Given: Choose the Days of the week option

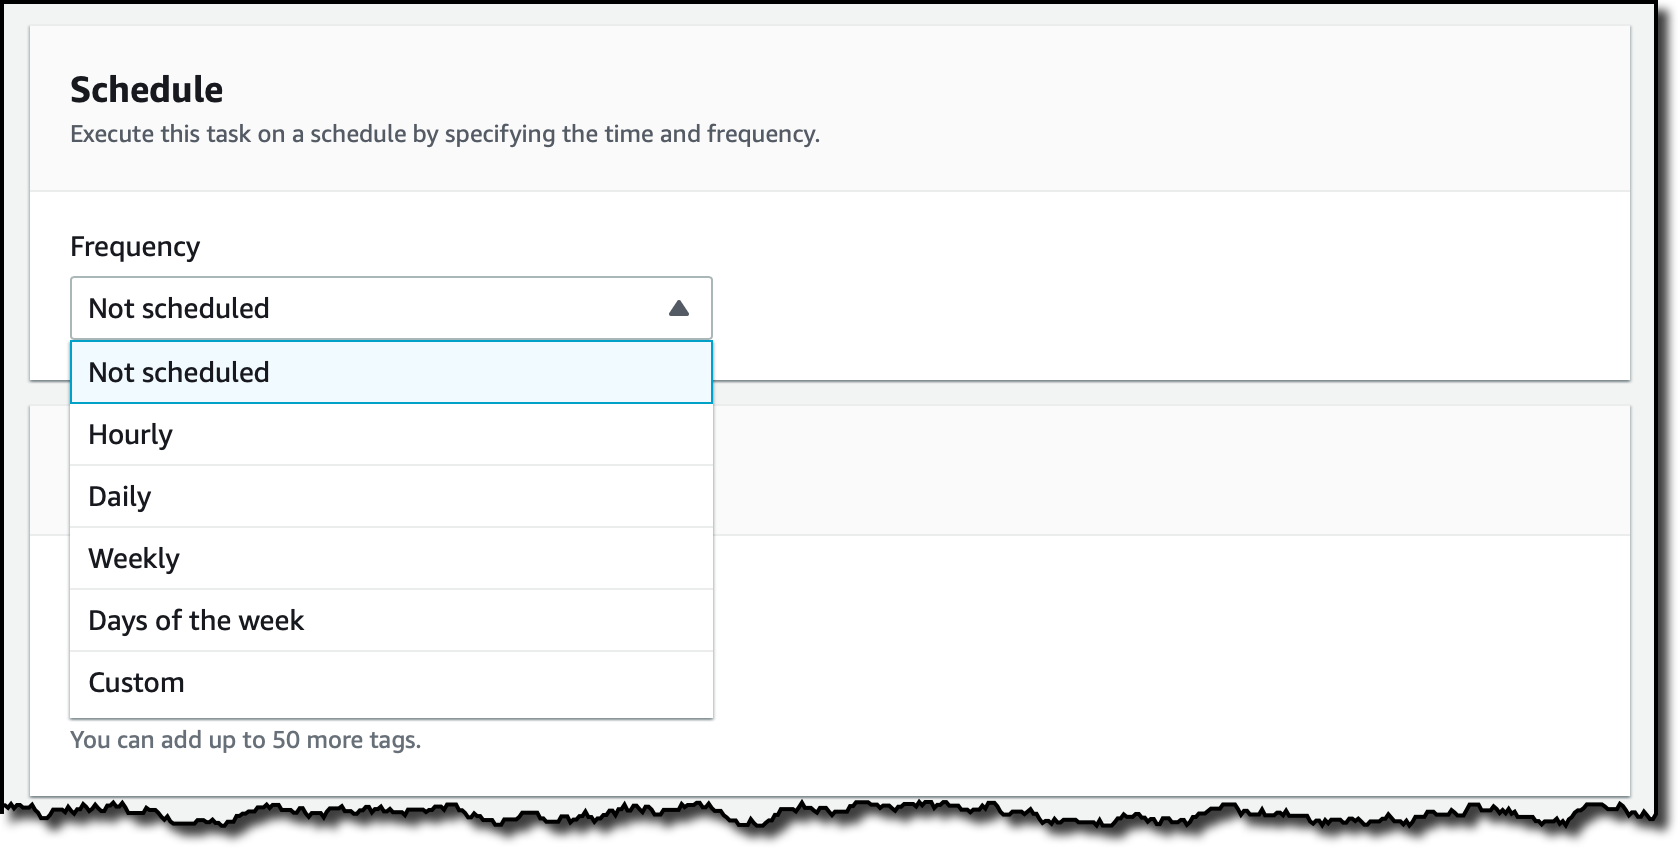Looking at the screenshot, I should coord(391,621).
